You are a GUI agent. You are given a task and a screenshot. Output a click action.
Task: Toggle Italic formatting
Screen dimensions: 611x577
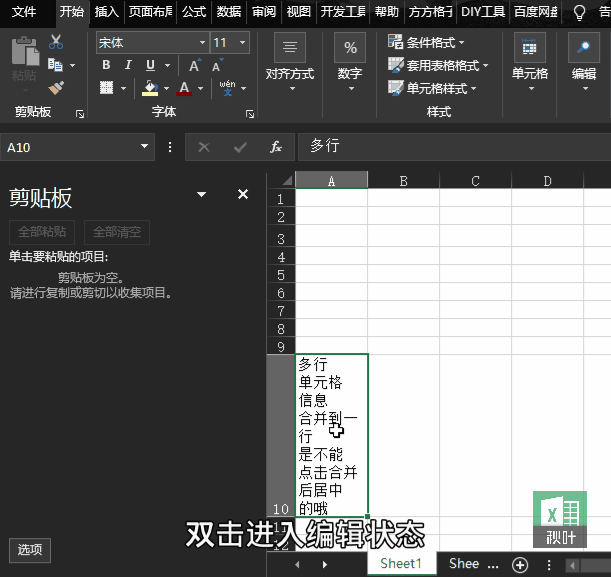click(x=128, y=65)
